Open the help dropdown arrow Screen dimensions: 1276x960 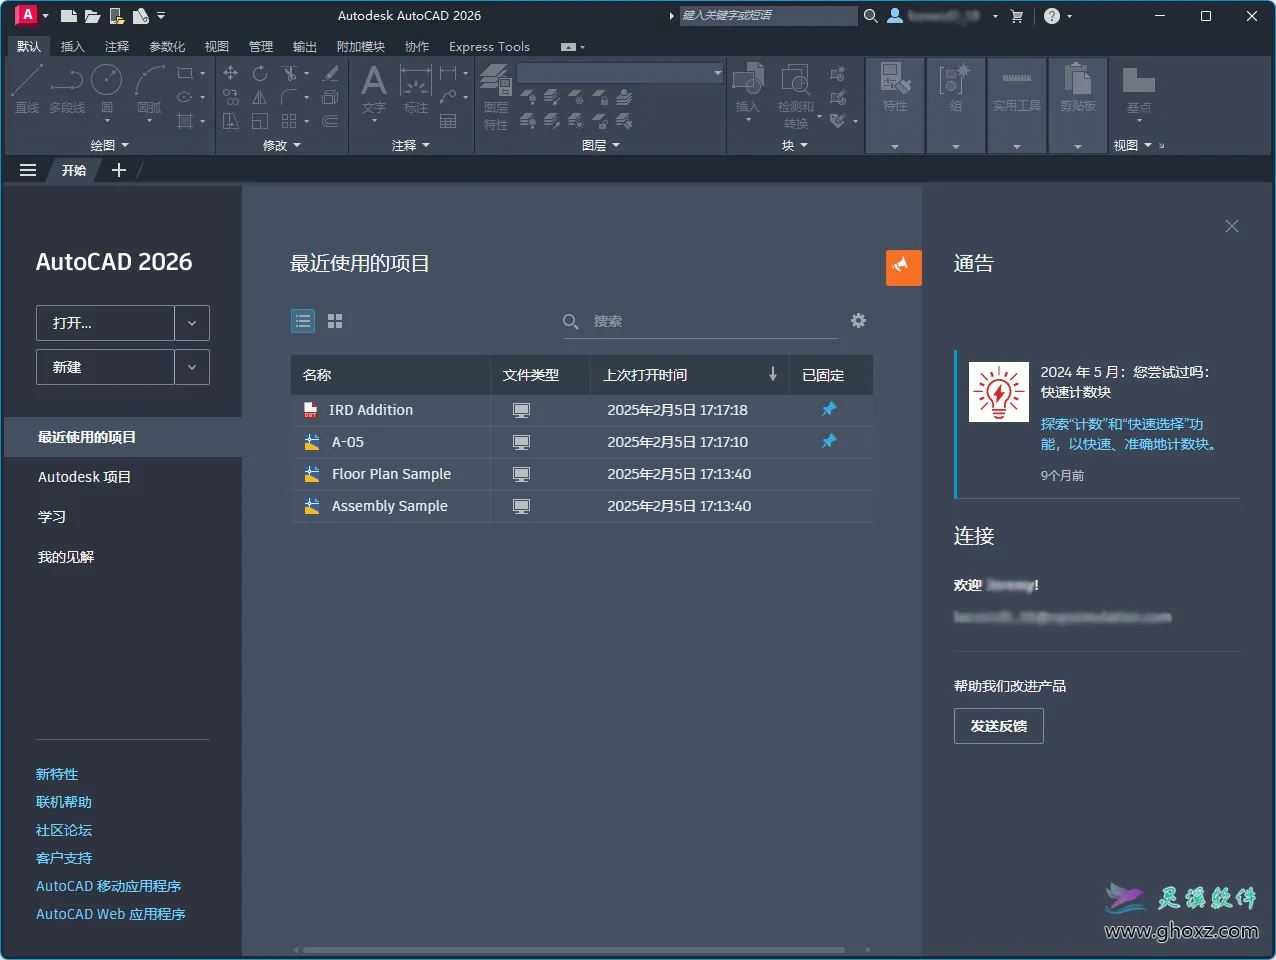[x=1070, y=16]
